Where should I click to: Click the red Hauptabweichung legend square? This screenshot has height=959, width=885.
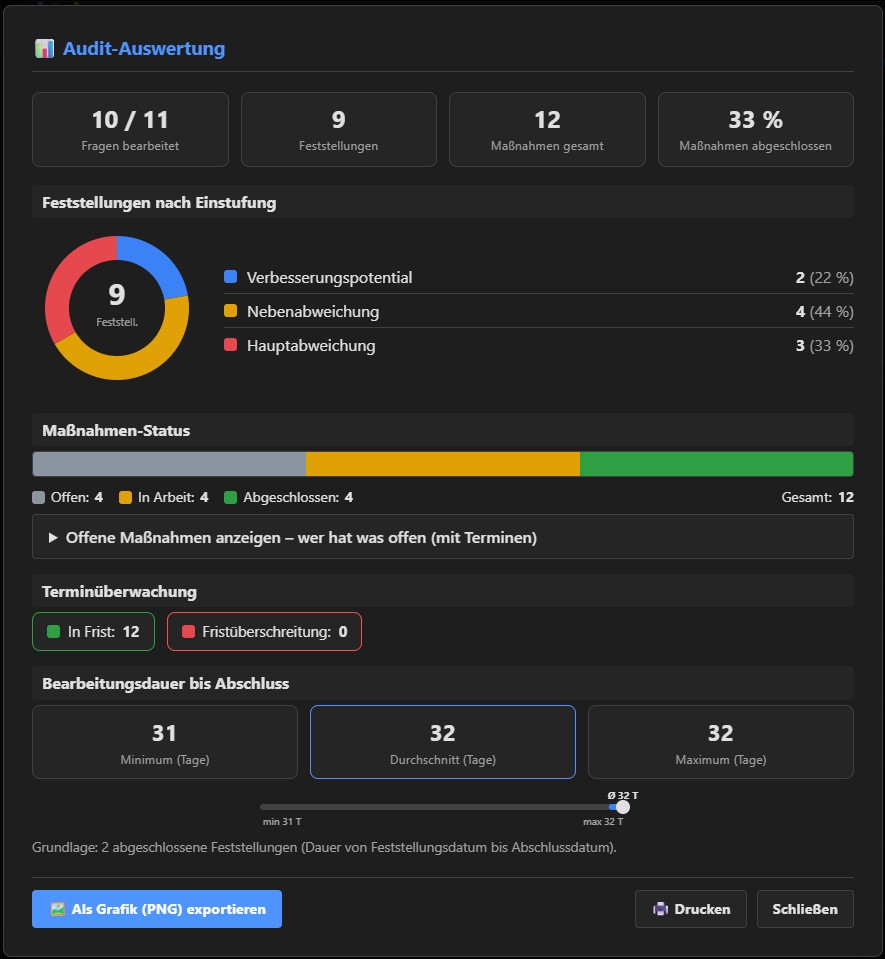[x=231, y=345]
